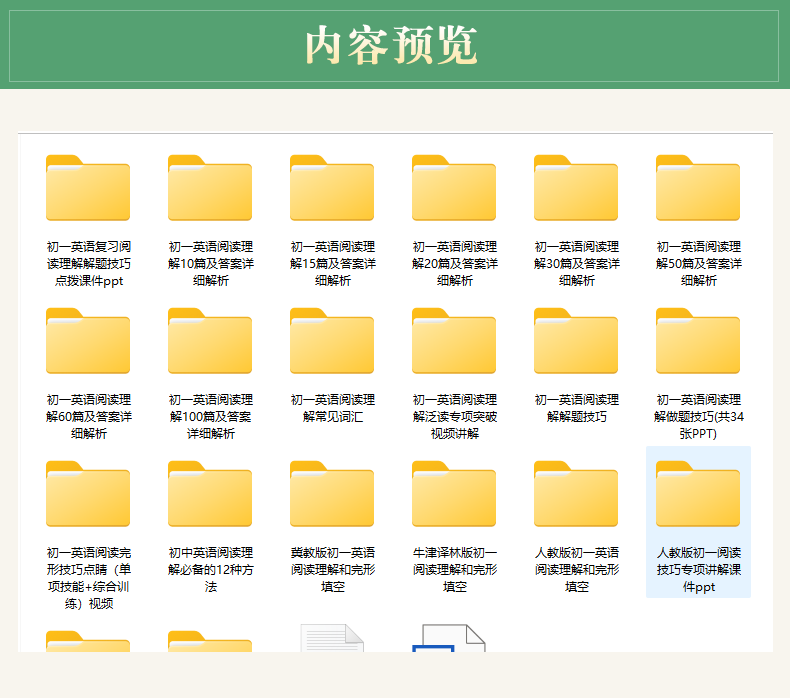Image resolution: width=790 pixels, height=698 pixels.
Task: Open folder icon for 冀教版初一英语阅读理解和完形填空
Action: (x=332, y=494)
